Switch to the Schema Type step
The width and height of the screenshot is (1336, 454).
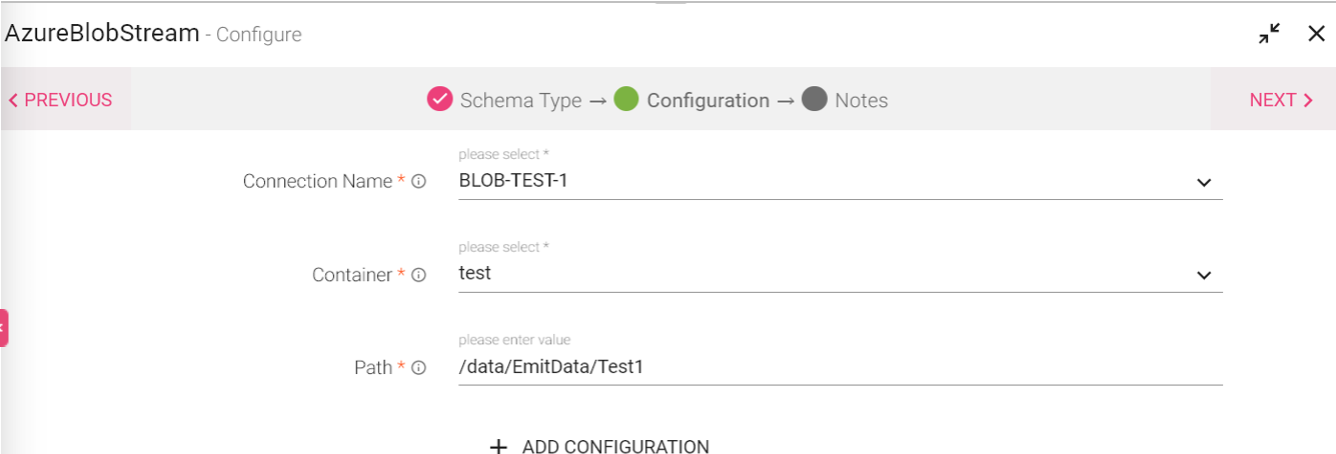point(520,100)
